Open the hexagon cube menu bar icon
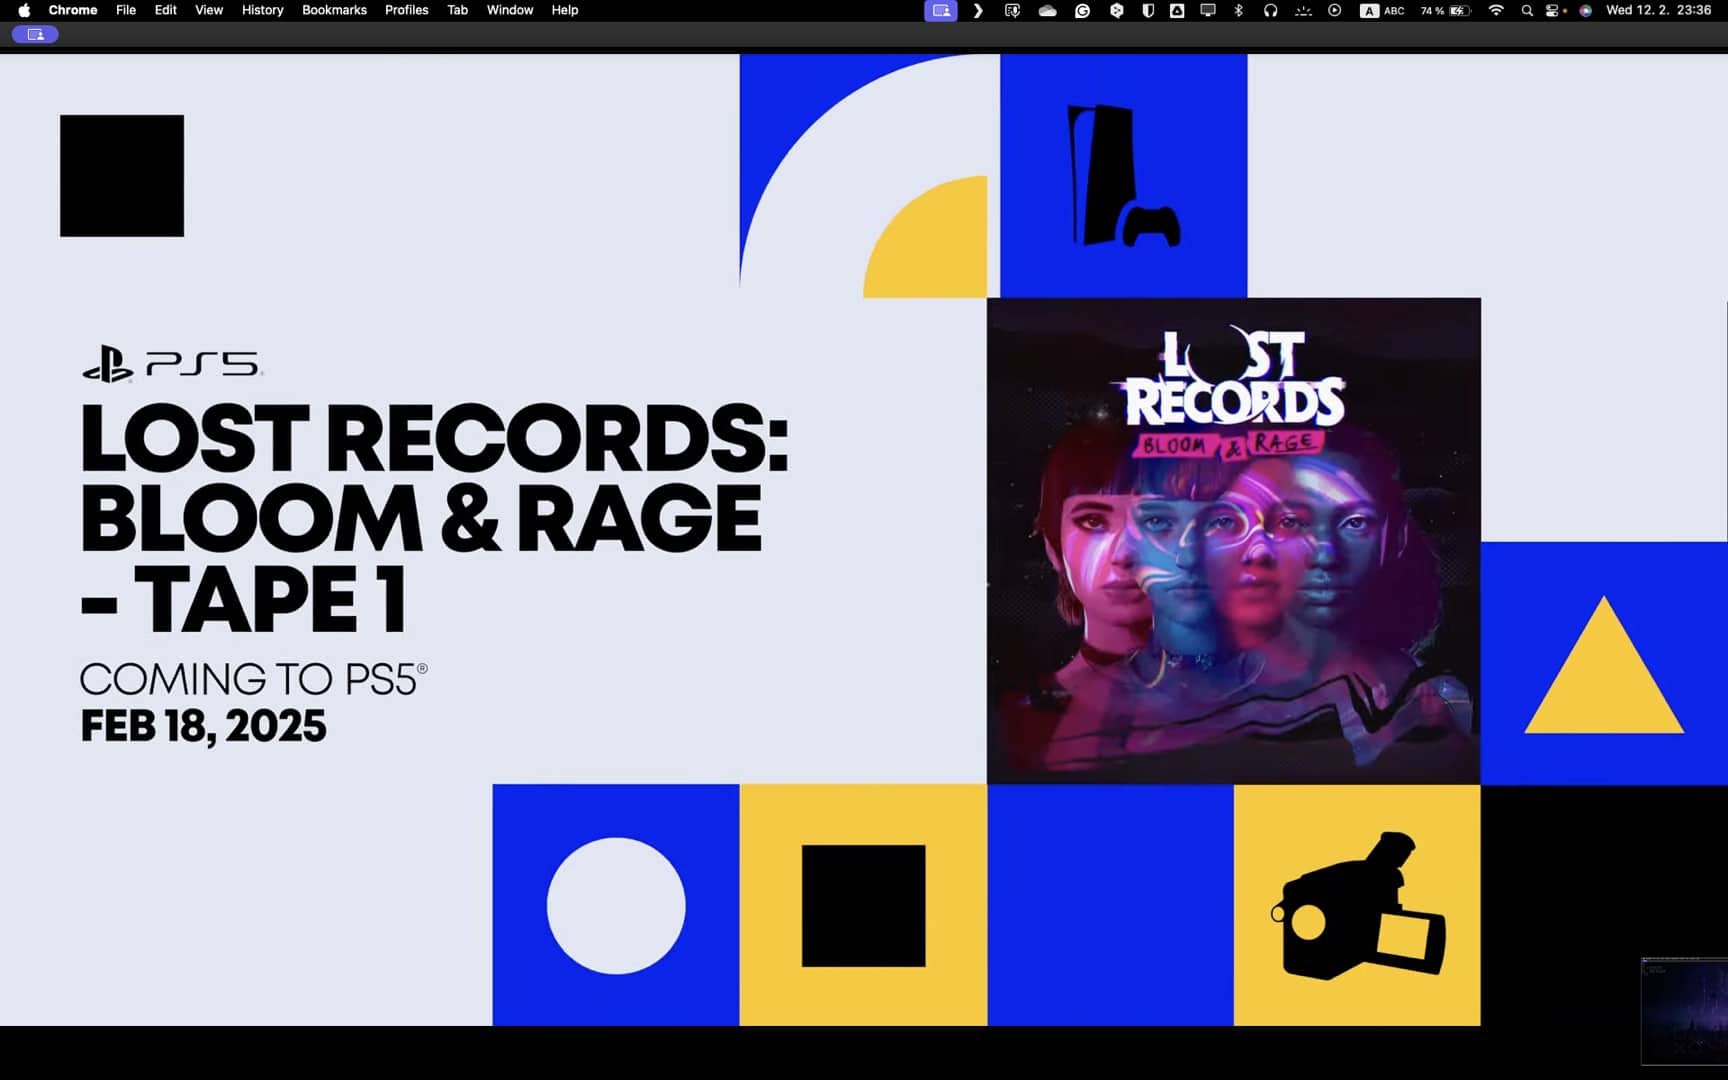1728x1080 pixels. pyautogui.click(x=1116, y=10)
